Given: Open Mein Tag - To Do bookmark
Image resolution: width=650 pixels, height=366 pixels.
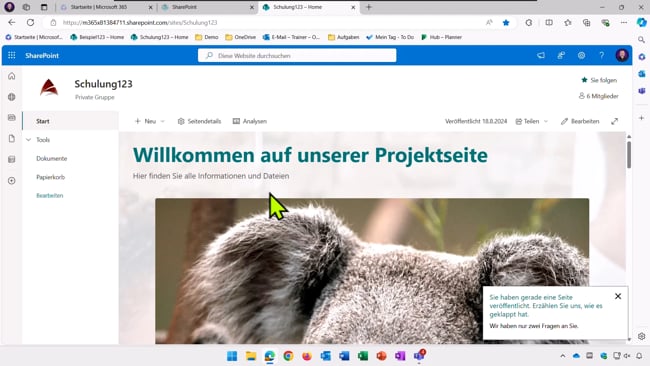Looking at the screenshot, I should (x=390, y=37).
